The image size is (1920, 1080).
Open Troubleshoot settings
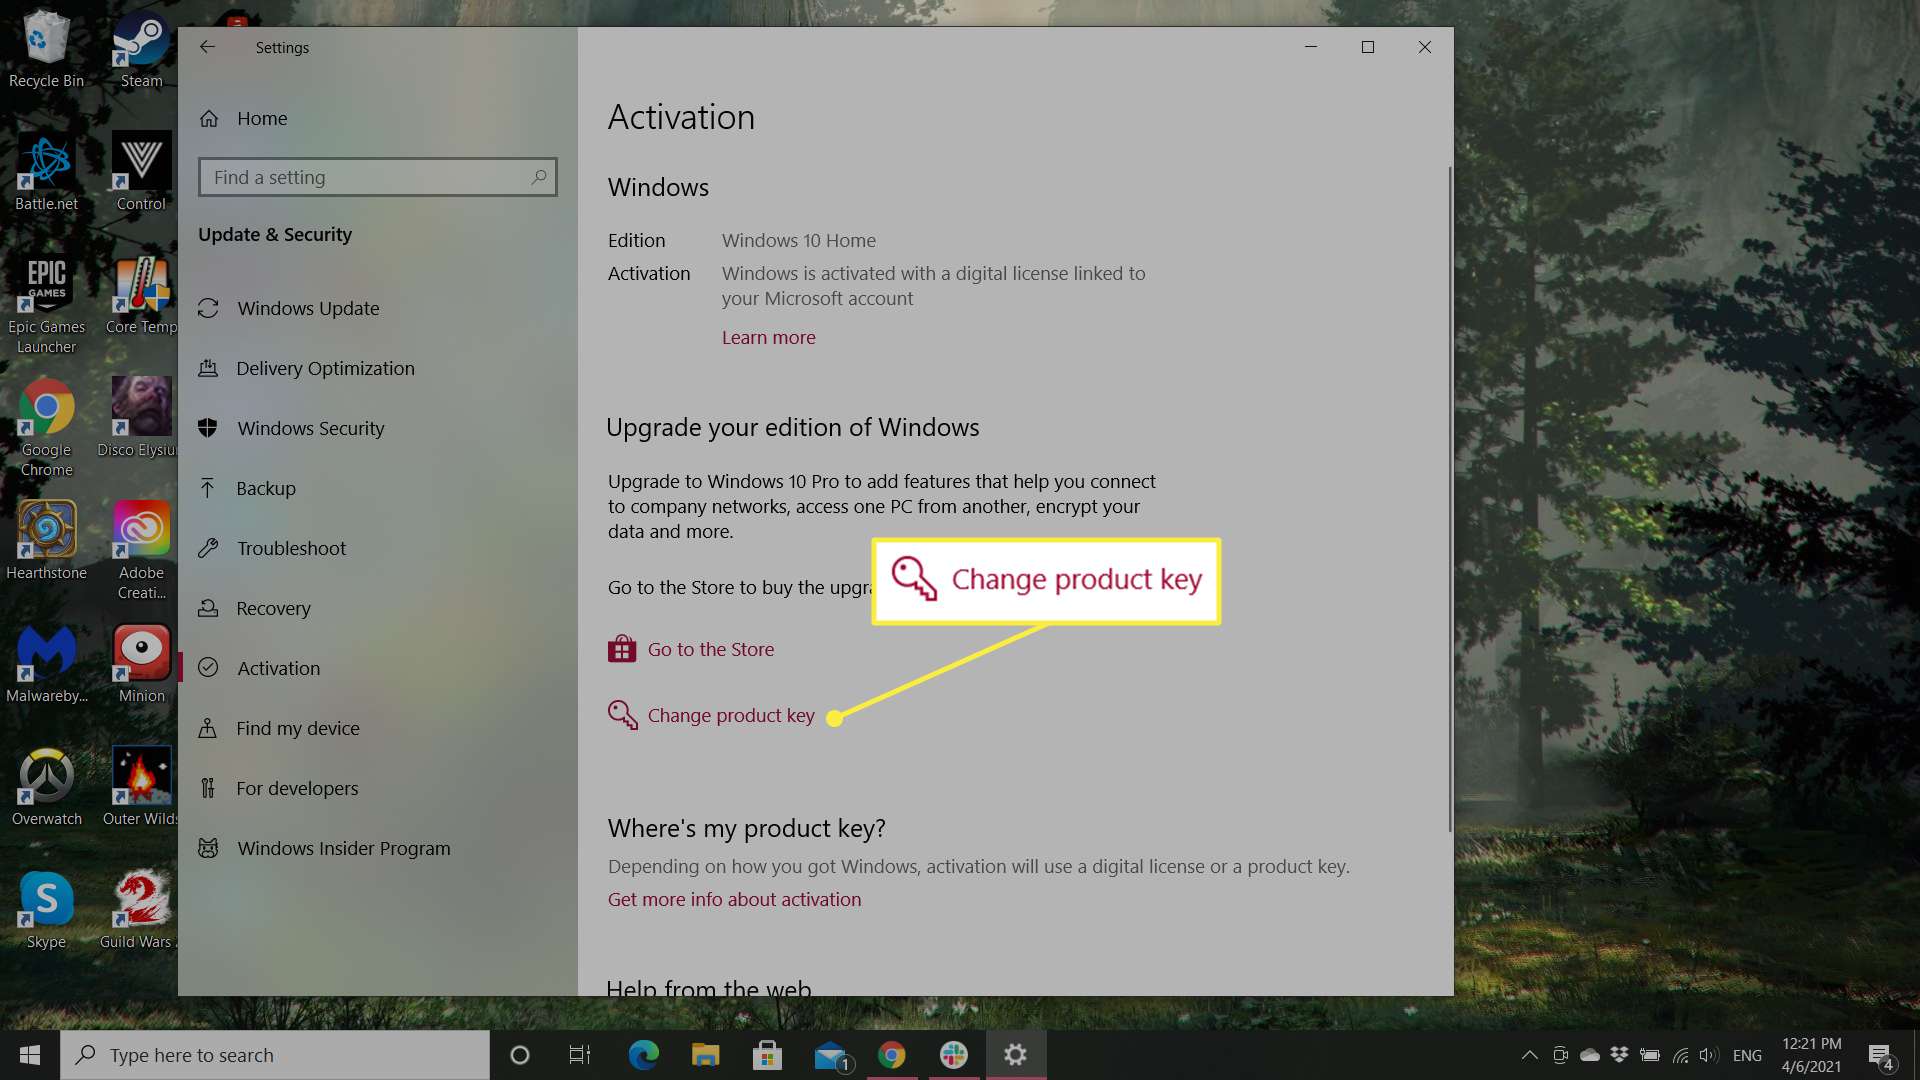[x=291, y=547]
